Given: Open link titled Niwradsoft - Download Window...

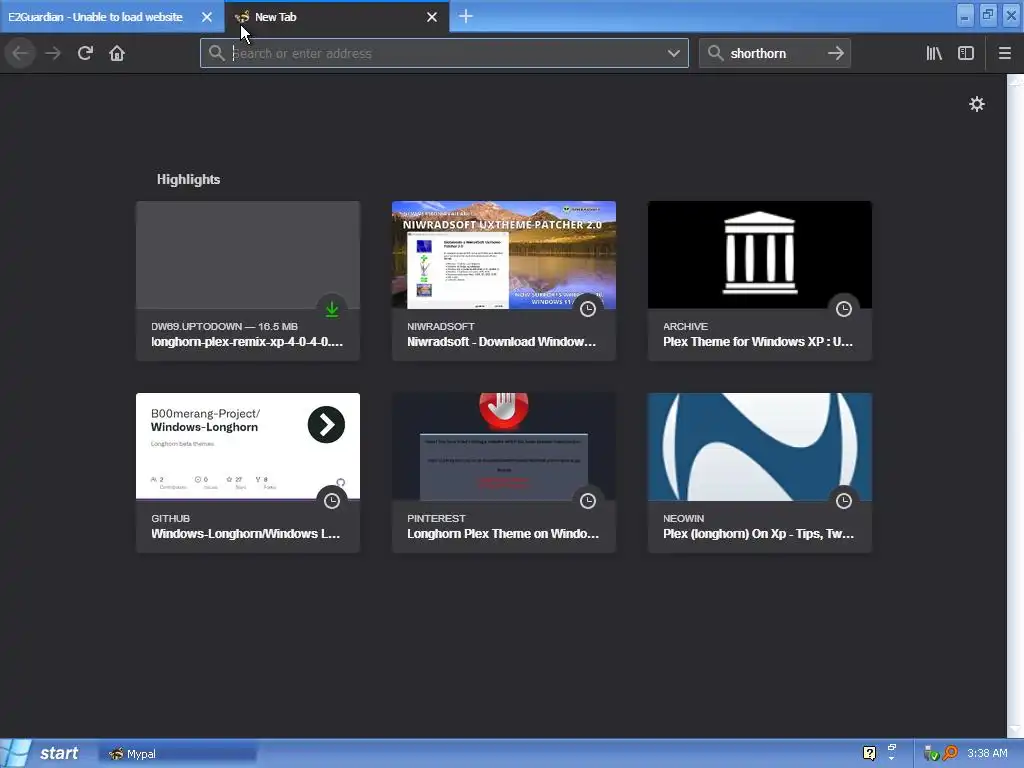Looking at the screenshot, I should click(x=501, y=342).
